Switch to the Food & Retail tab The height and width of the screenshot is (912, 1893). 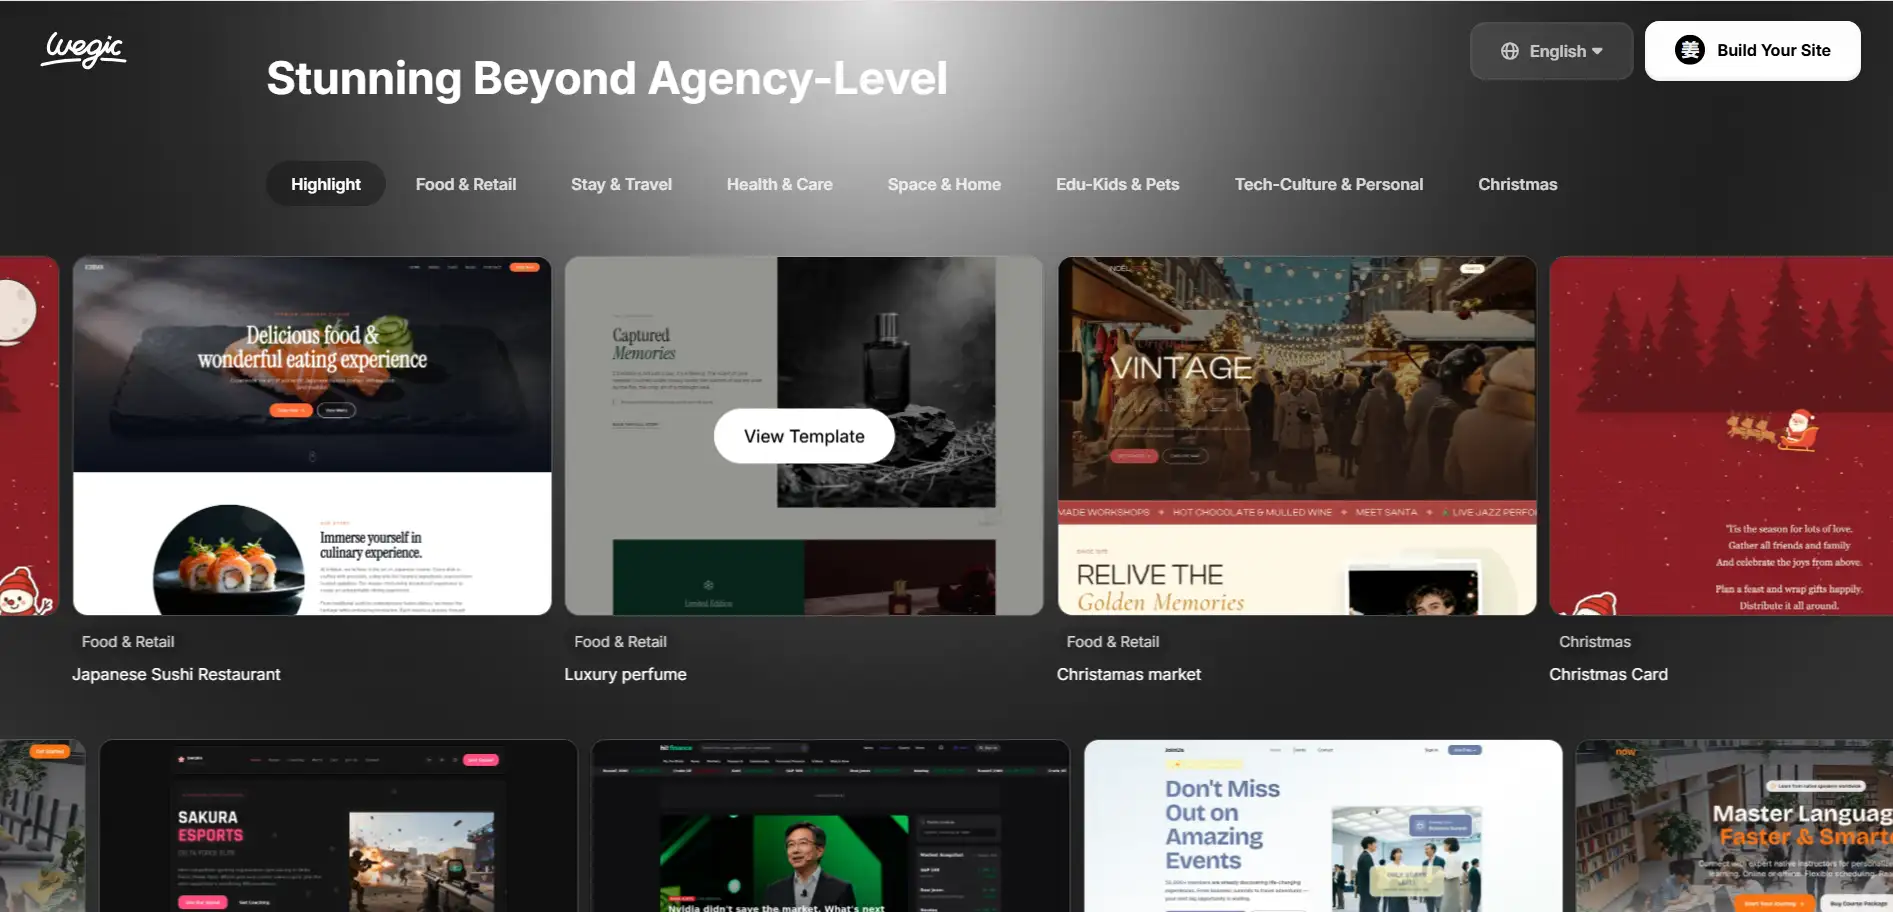click(466, 184)
